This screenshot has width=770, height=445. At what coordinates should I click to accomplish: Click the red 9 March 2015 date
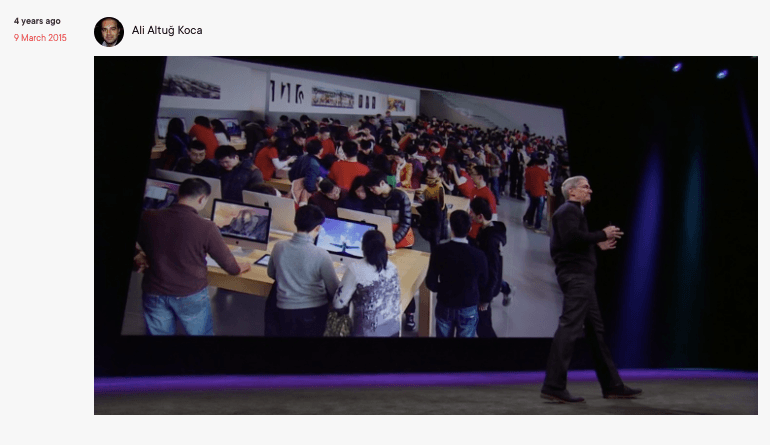tap(42, 38)
